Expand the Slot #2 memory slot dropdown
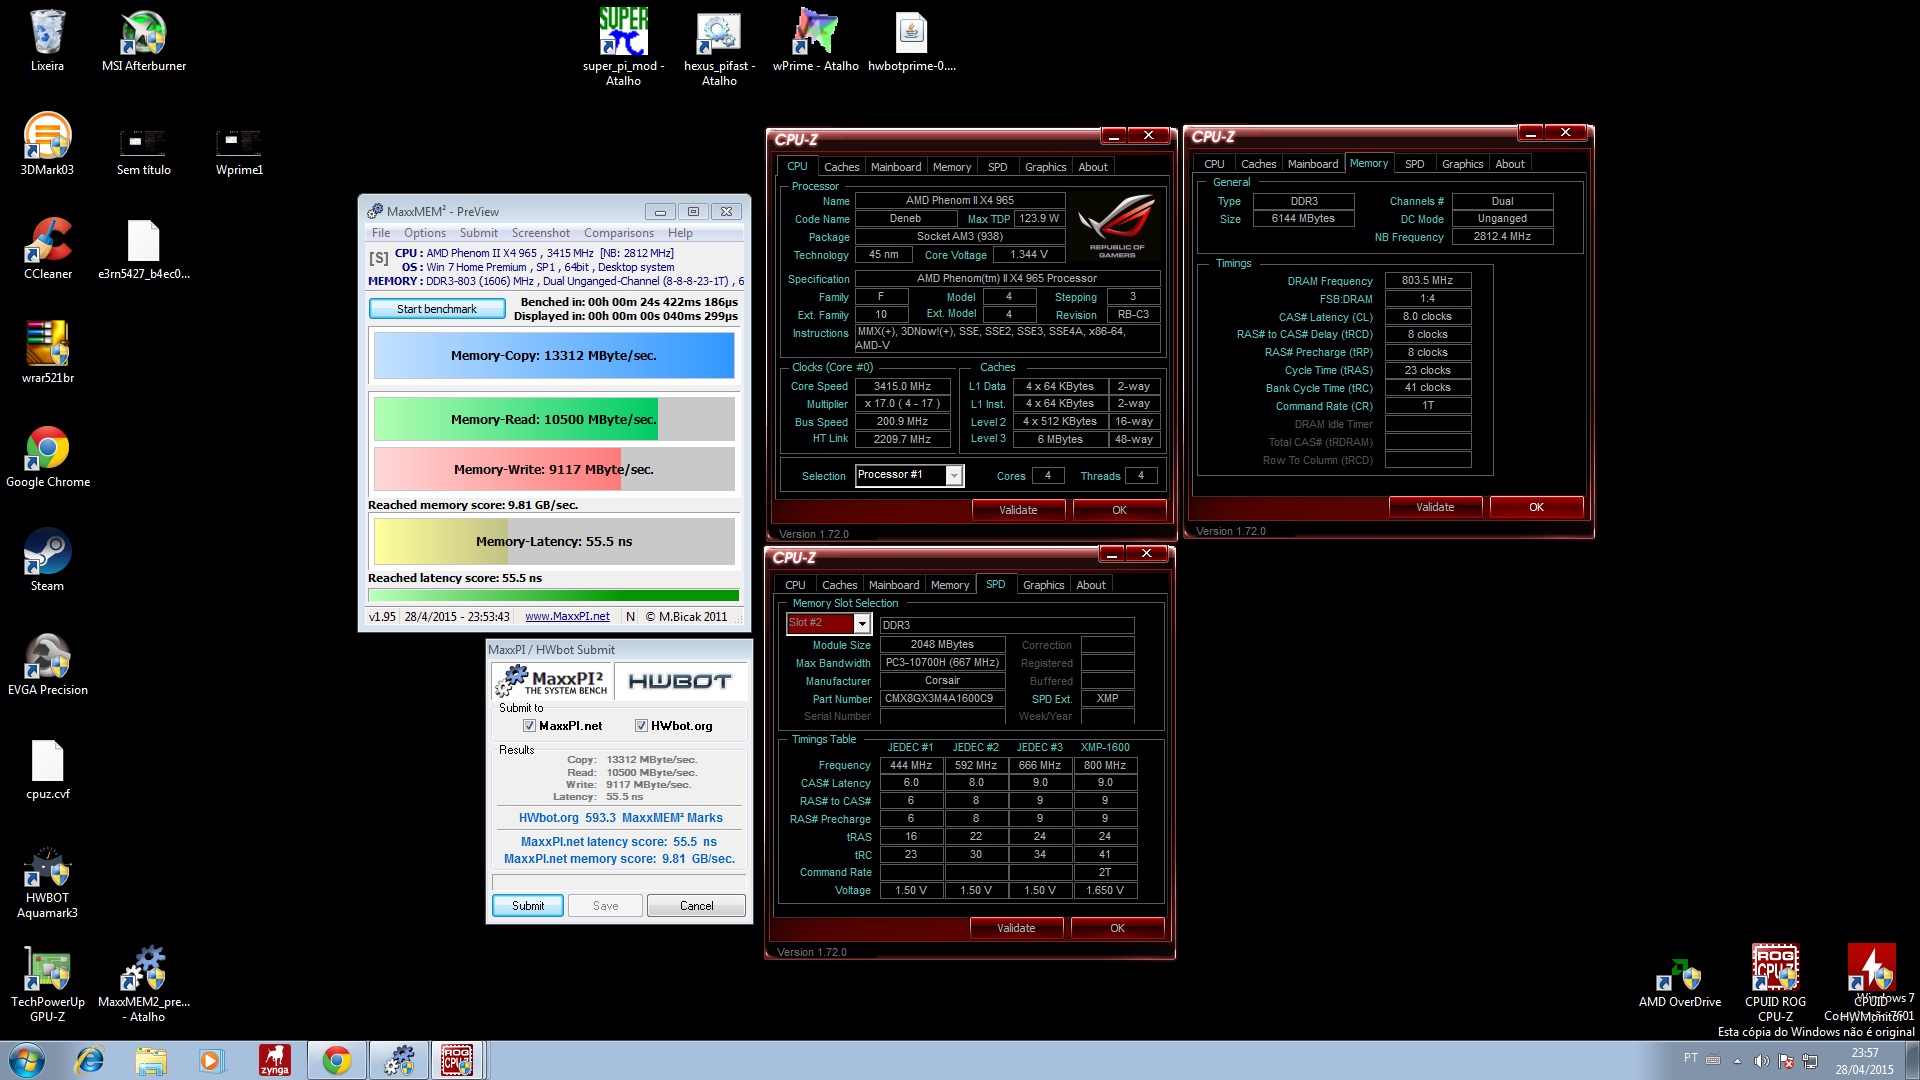This screenshot has width=1920, height=1080. coord(861,623)
